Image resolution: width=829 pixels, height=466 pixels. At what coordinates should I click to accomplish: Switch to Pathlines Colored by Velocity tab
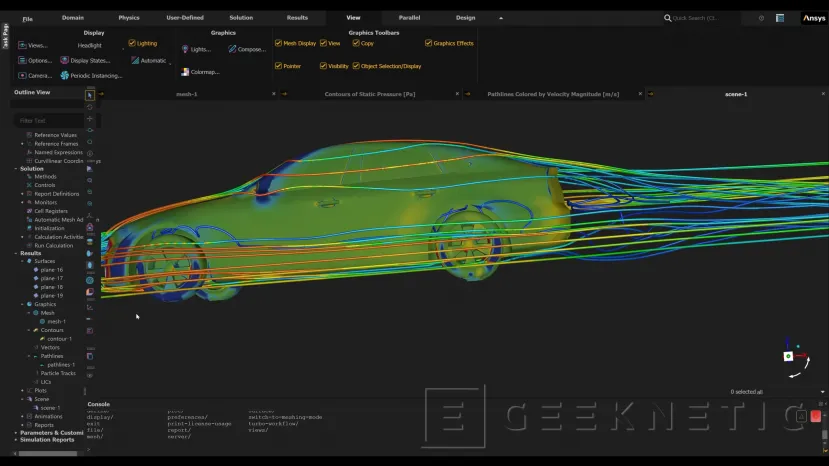[x=553, y=94]
